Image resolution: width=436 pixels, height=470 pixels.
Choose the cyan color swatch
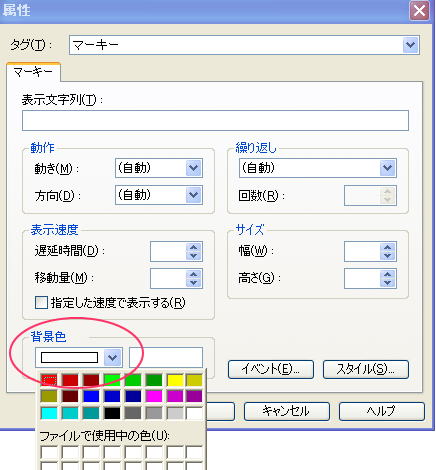[49, 413]
